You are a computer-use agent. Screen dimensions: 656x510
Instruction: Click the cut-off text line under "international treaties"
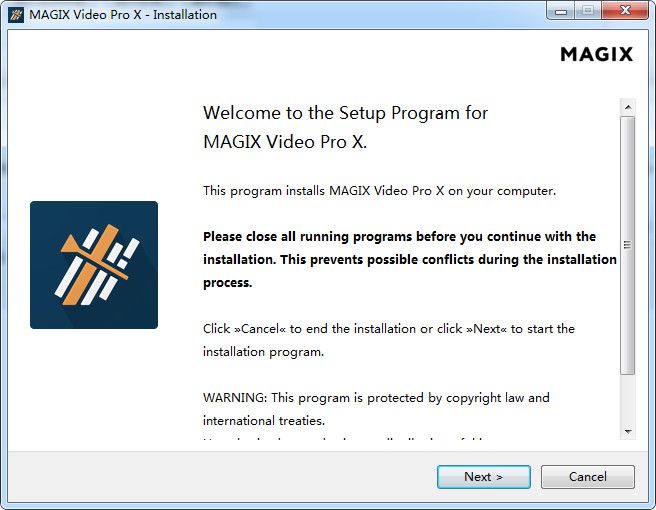coord(343,439)
